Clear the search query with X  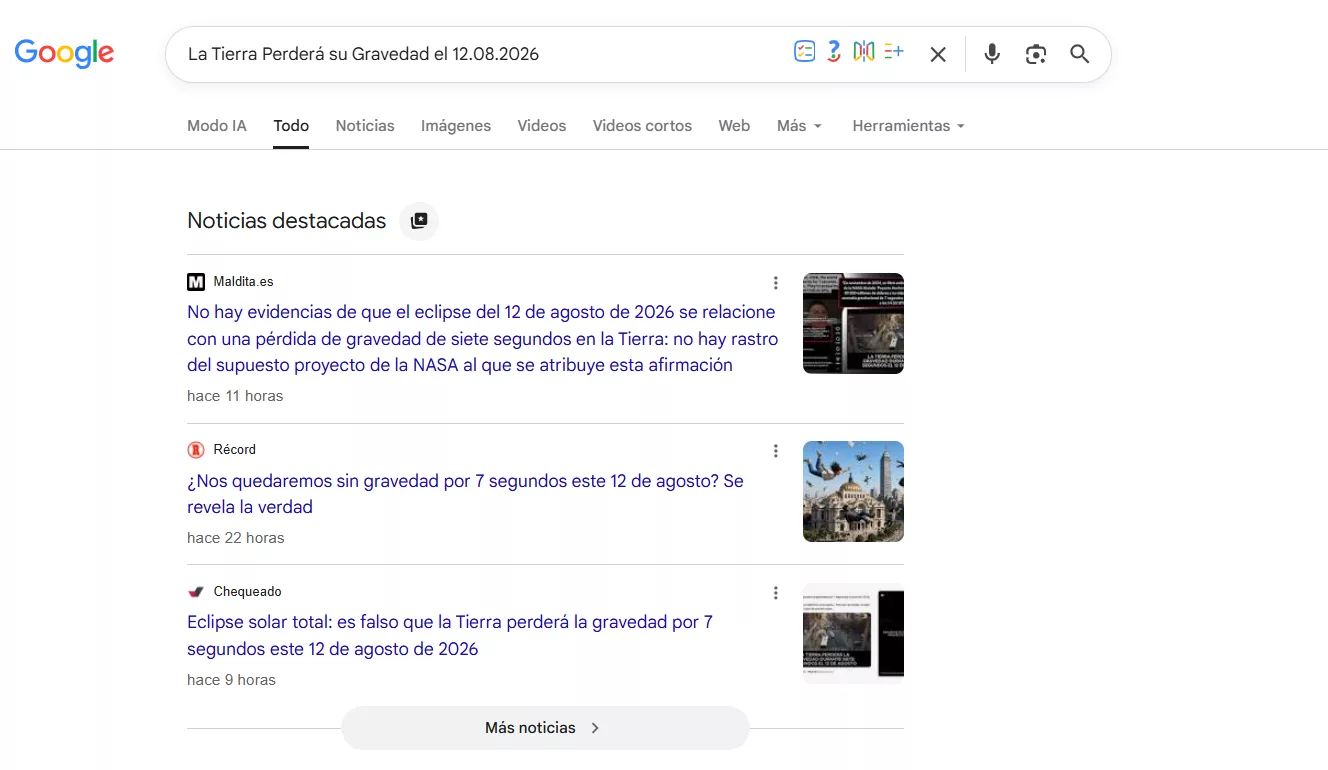point(938,54)
